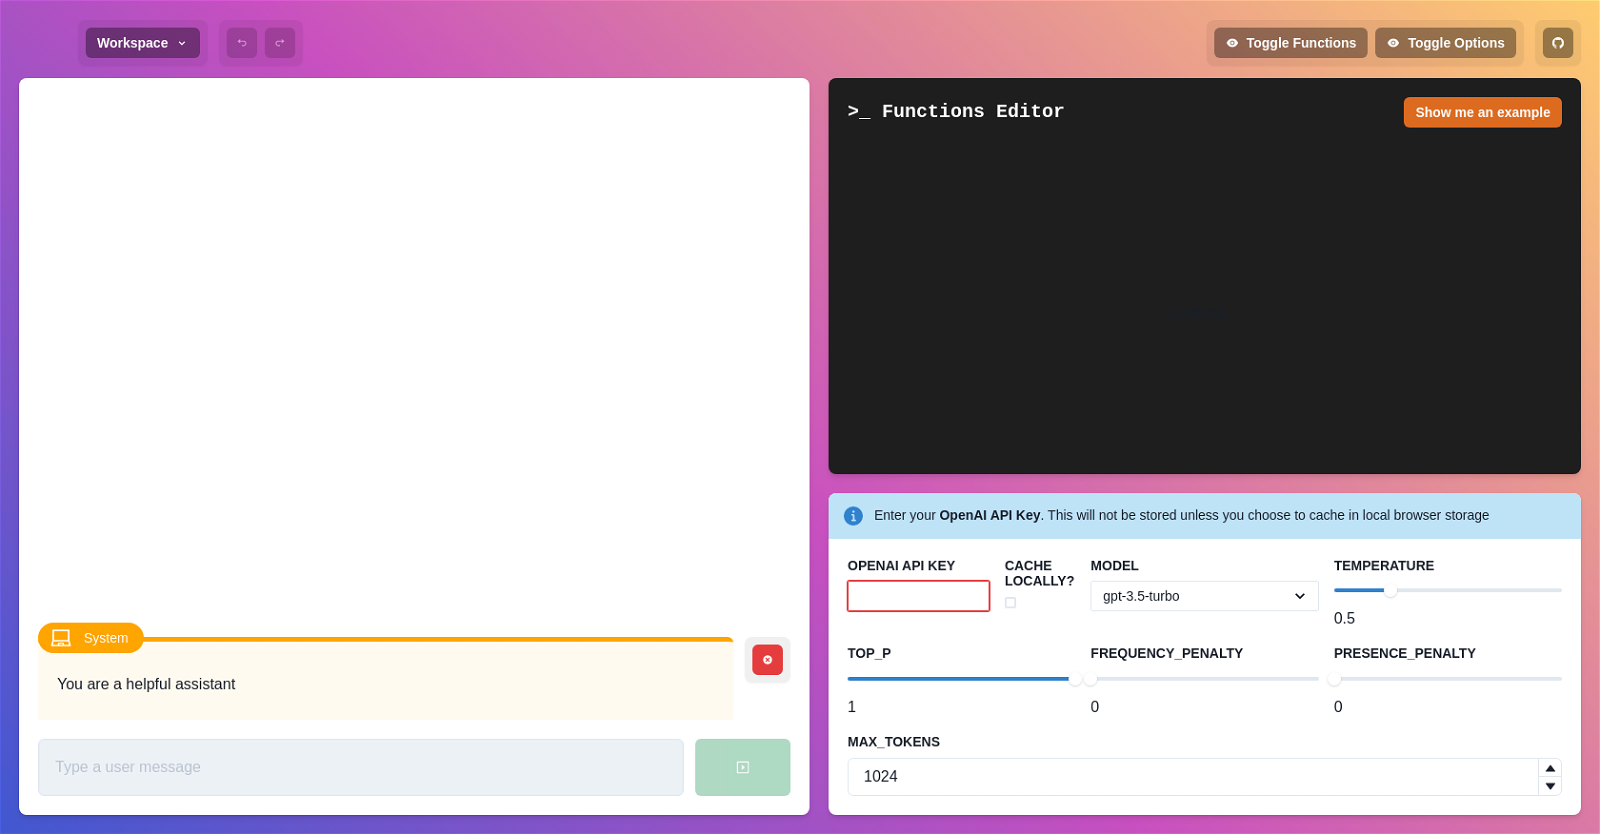Expand the gpt-3.5-turbo model dropdown
The height and width of the screenshot is (834, 1600).
point(1204,596)
